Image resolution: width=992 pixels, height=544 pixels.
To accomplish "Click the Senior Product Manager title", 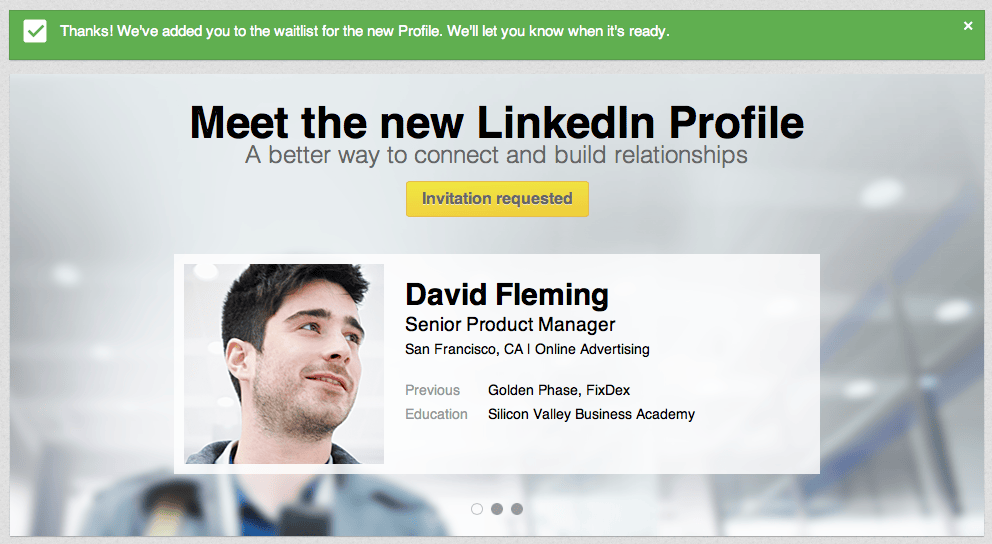I will pos(510,325).
